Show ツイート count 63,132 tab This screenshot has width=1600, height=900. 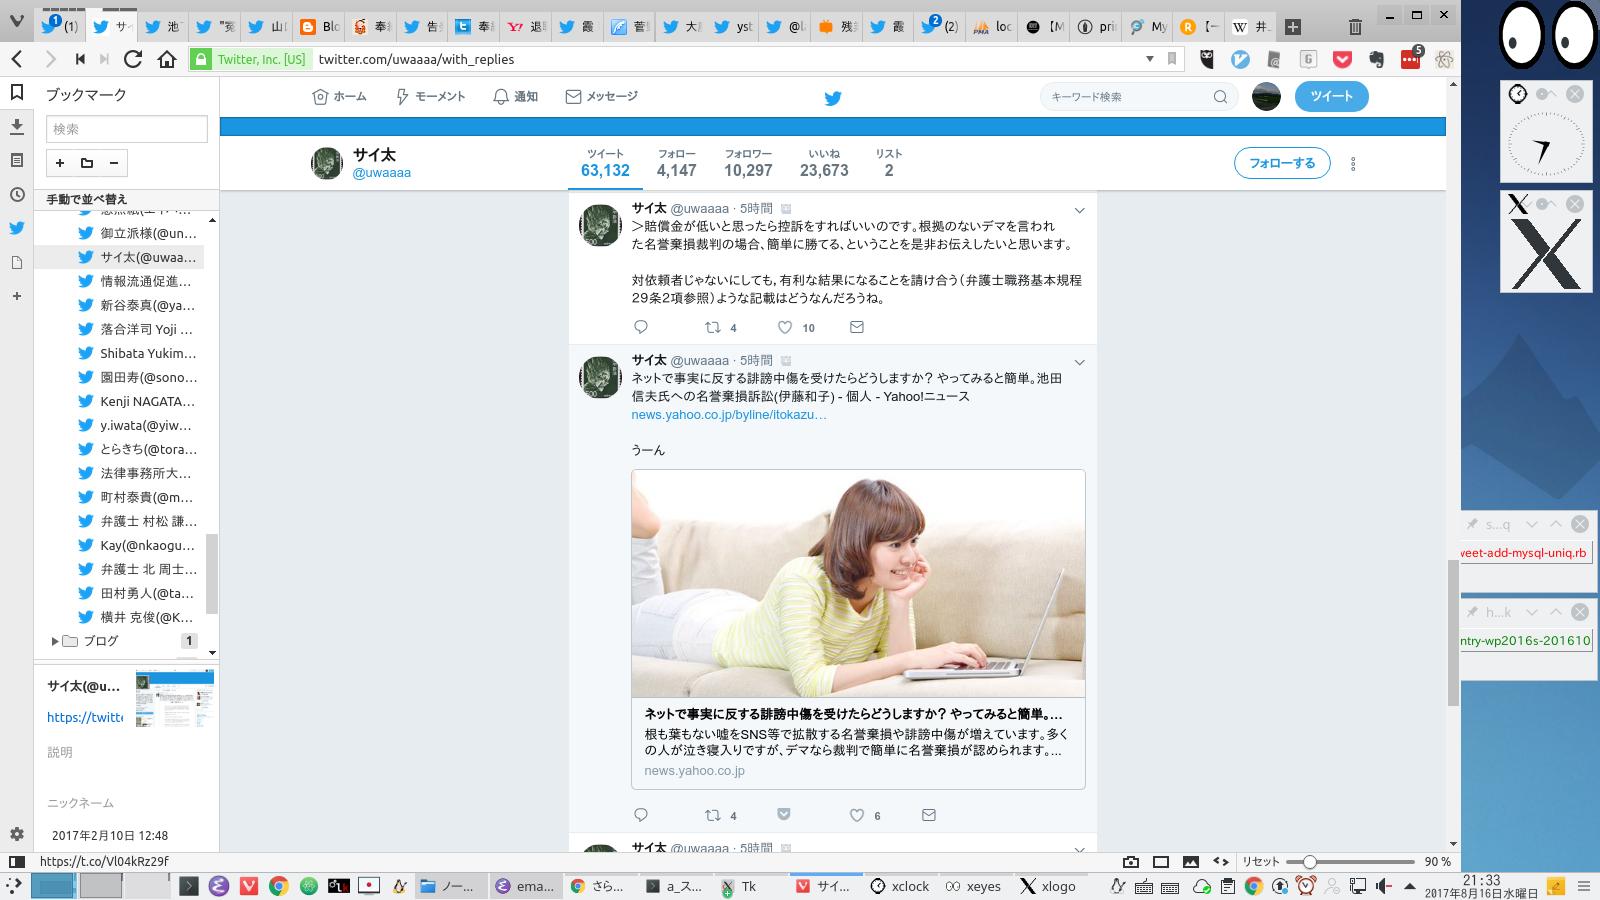(x=605, y=163)
